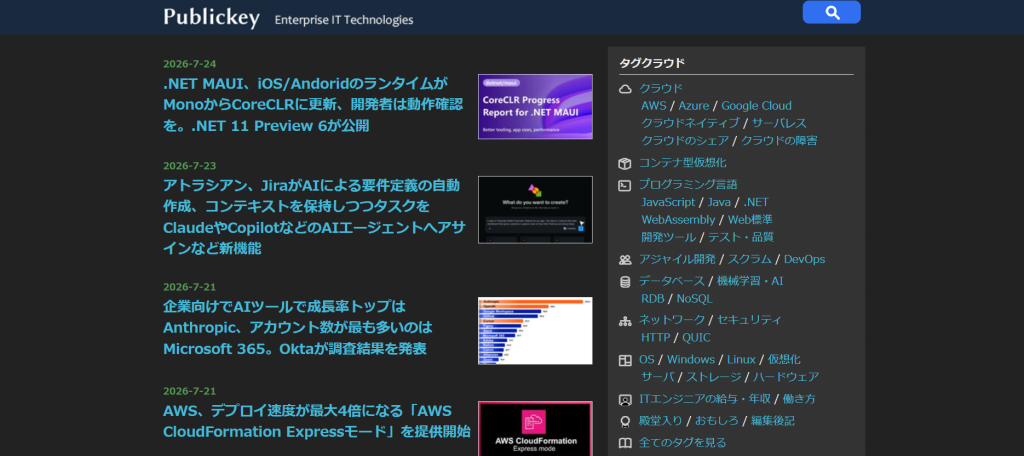Select the プログラミング言語 tag
Viewport: 1024px width, 456px height.
point(688,185)
